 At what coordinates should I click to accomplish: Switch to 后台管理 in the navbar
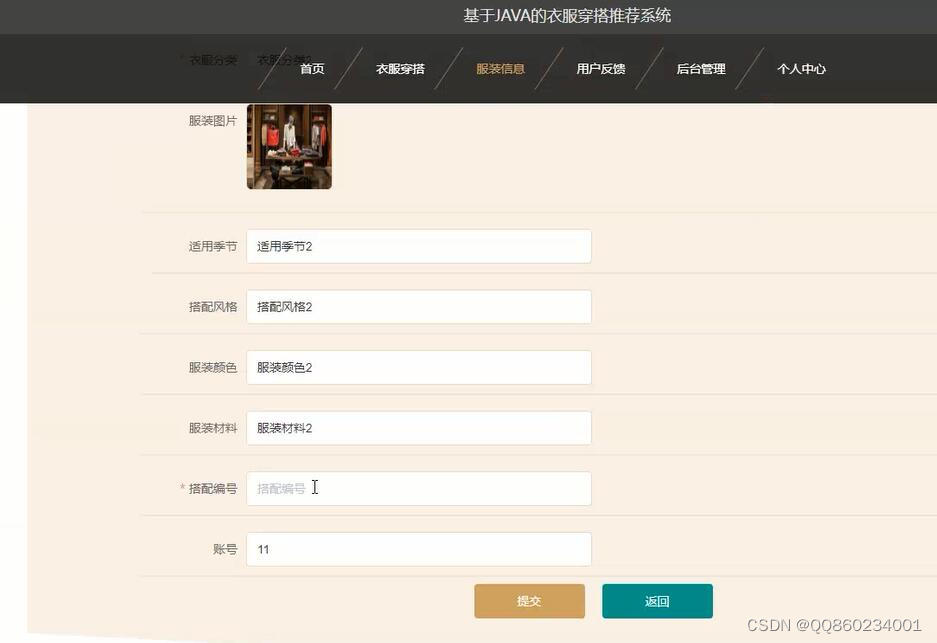click(701, 69)
